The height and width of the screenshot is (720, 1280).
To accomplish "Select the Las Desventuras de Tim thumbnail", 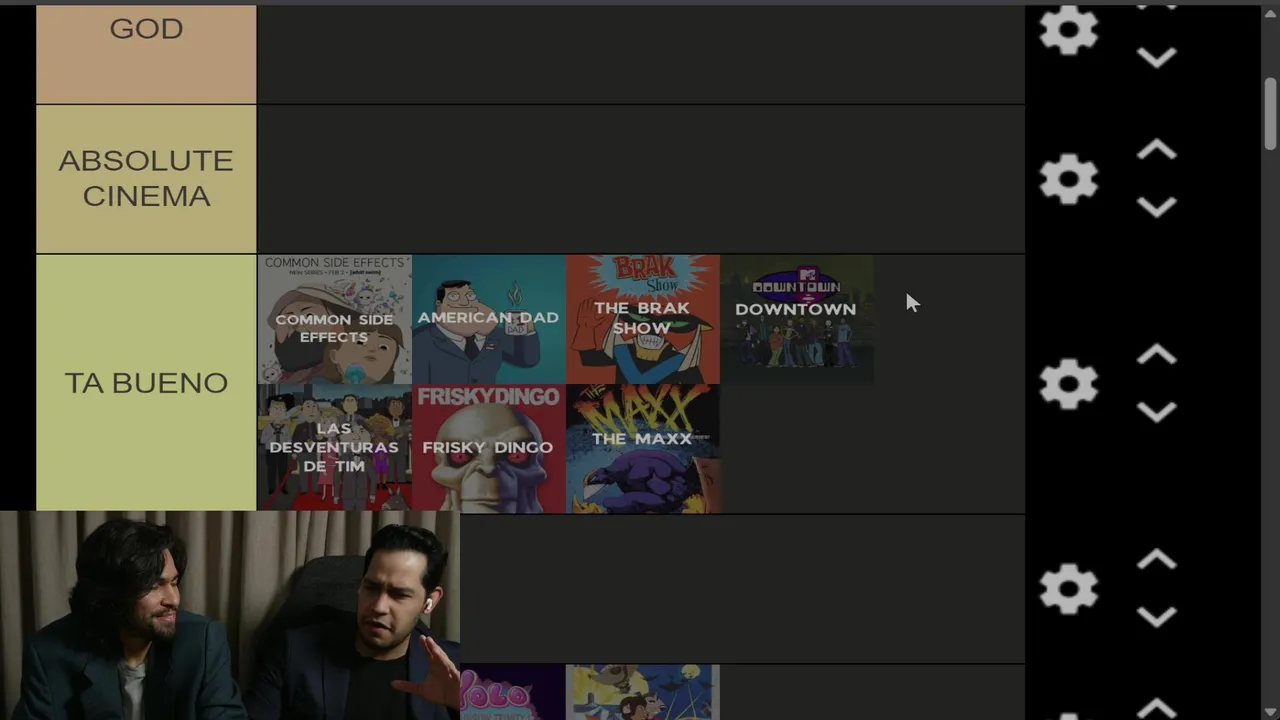I will (334, 448).
